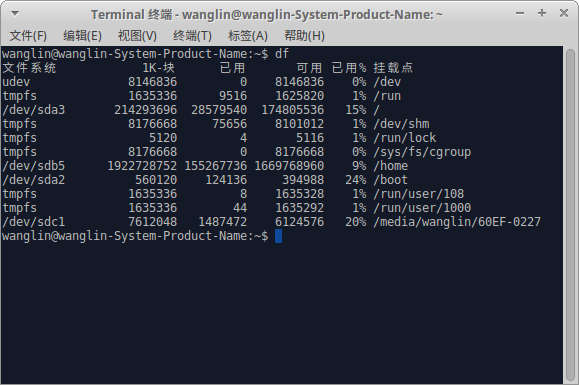Click the 15% usage value
The image size is (579, 385).
(x=356, y=110)
